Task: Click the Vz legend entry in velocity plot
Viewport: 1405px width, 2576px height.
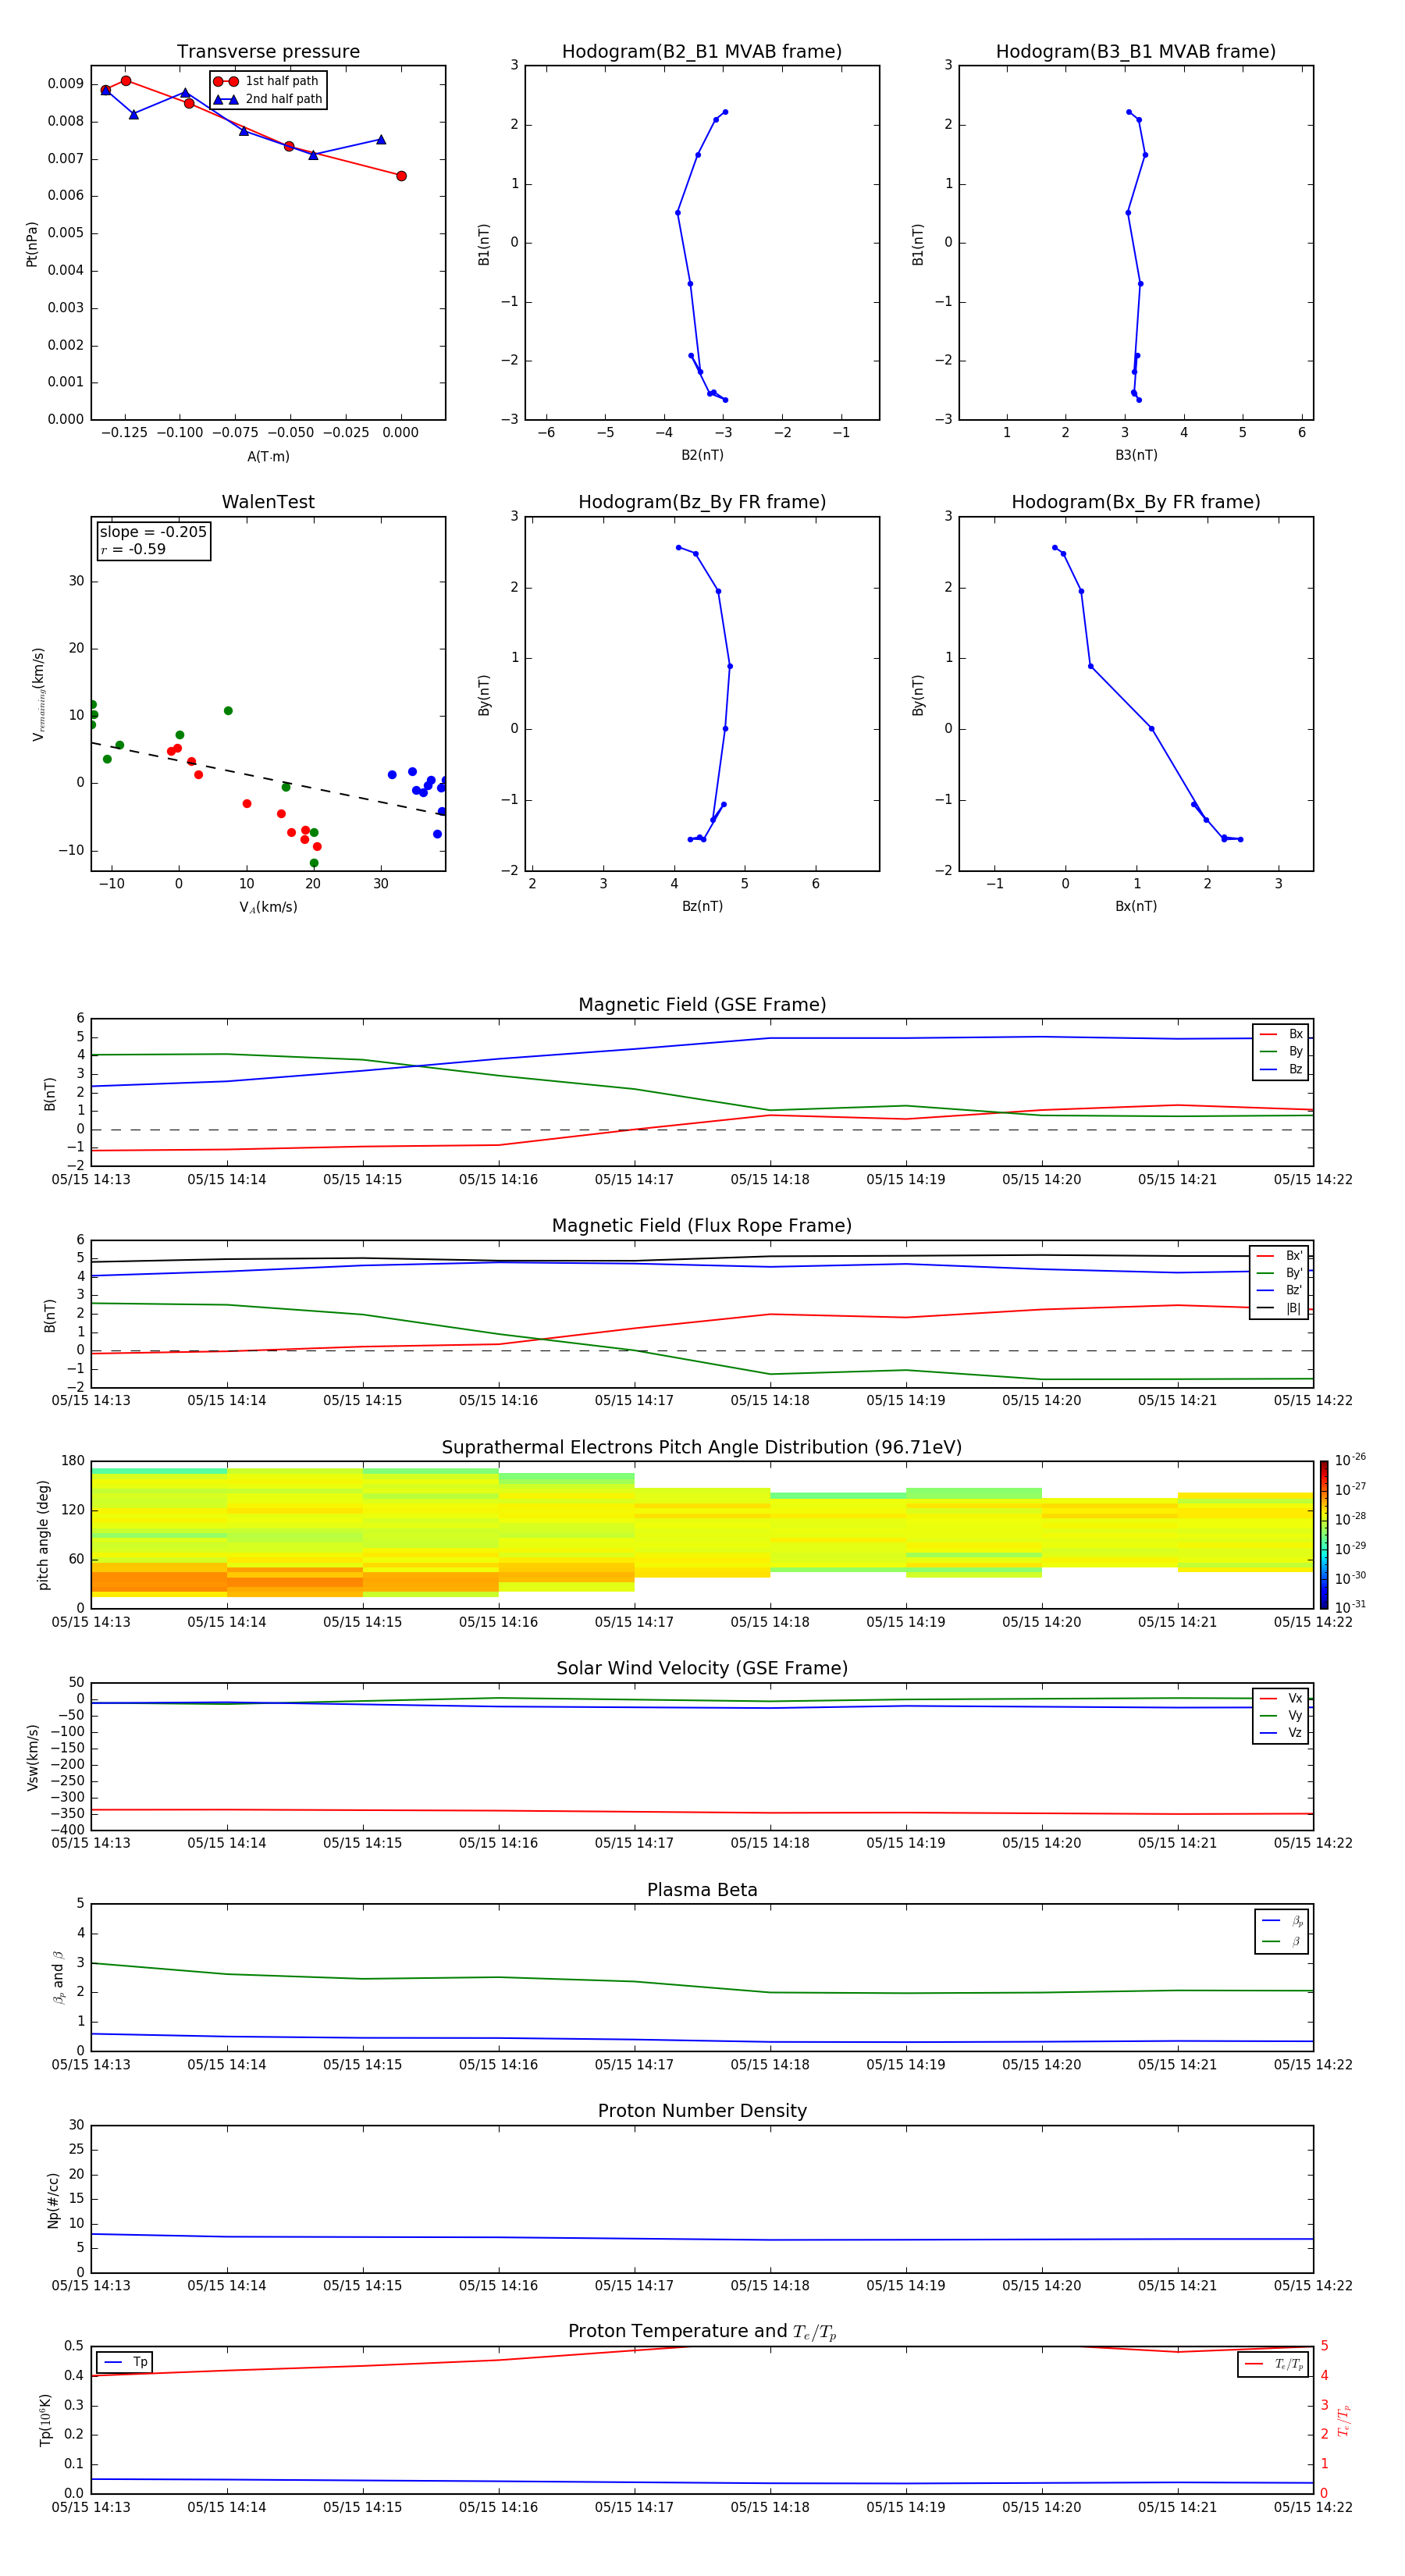Action: pos(1281,1733)
